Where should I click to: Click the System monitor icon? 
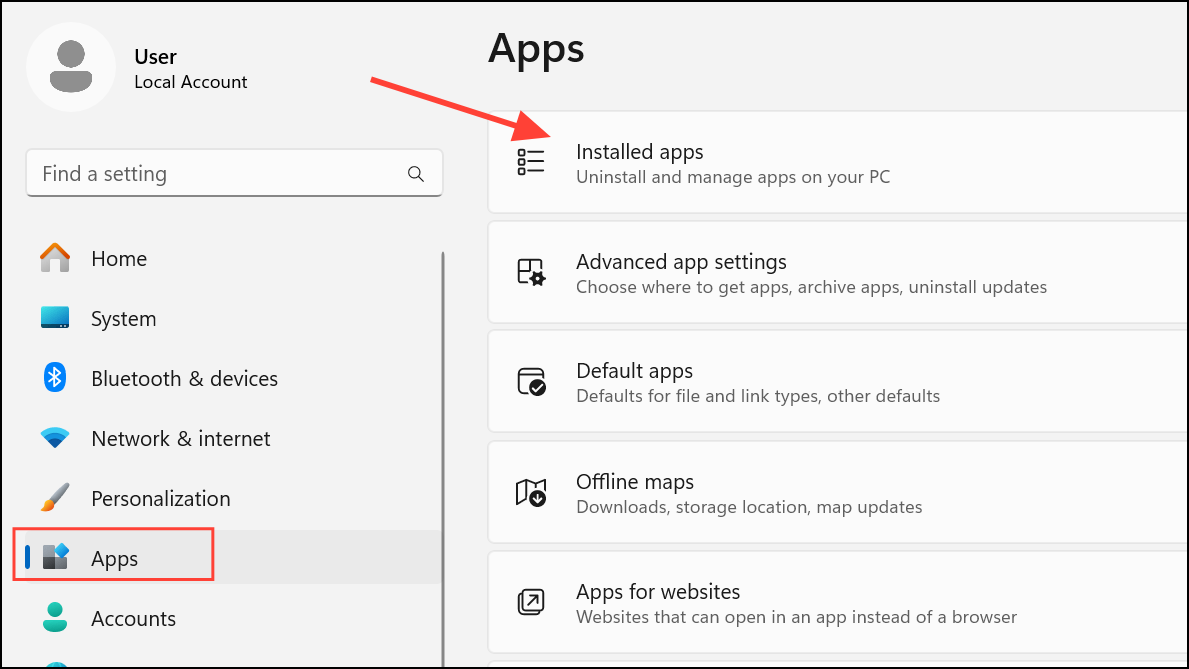(x=54, y=317)
